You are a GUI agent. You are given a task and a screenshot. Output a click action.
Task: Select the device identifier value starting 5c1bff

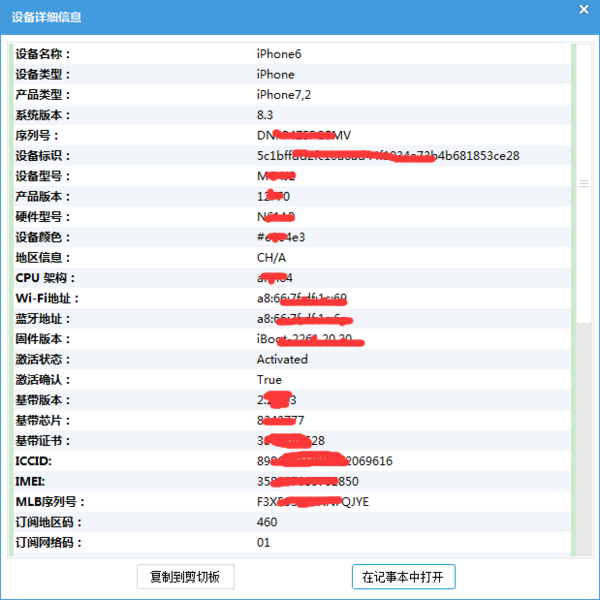tap(388, 156)
